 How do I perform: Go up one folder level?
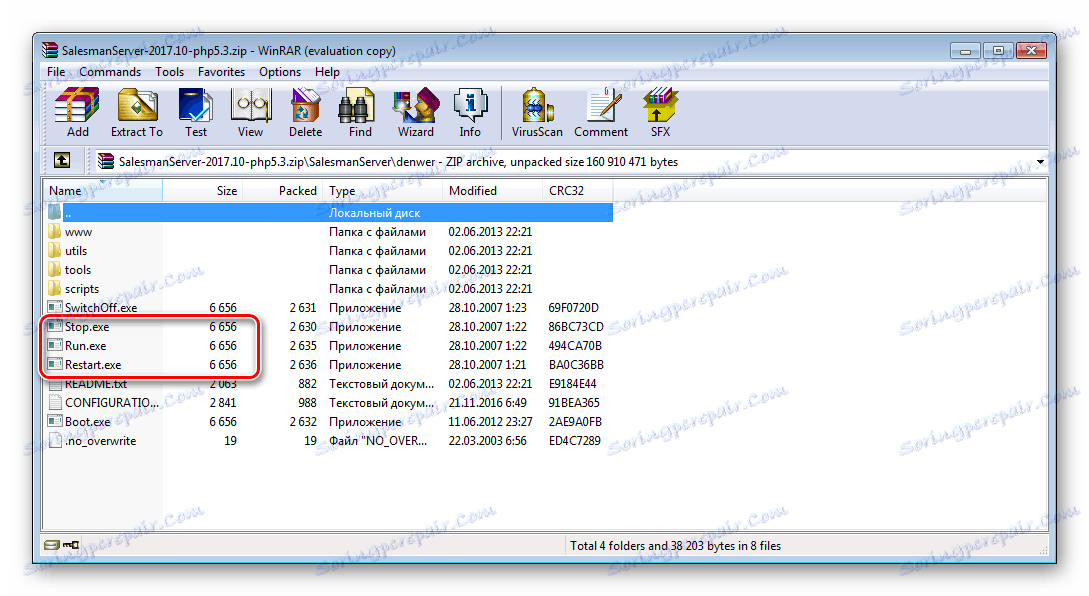(62, 161)
